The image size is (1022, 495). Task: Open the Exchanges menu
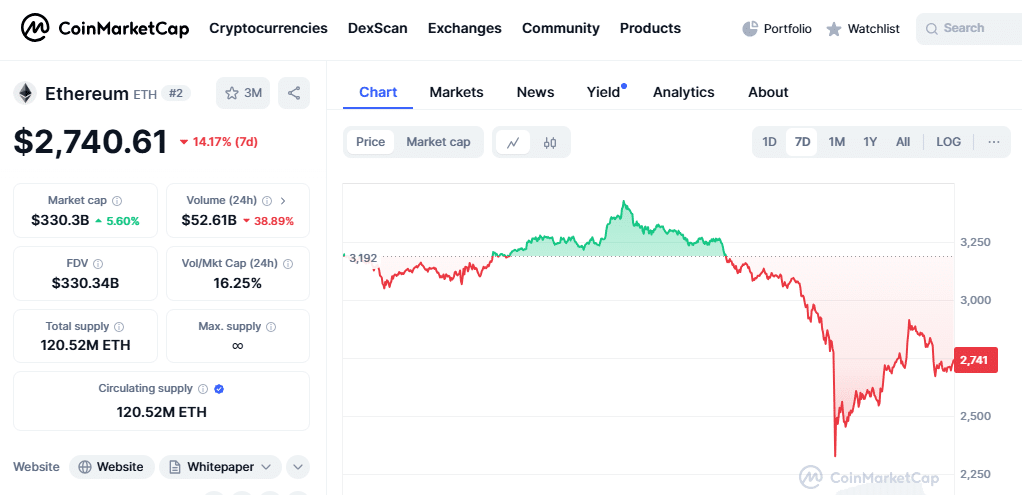(465, 28)
